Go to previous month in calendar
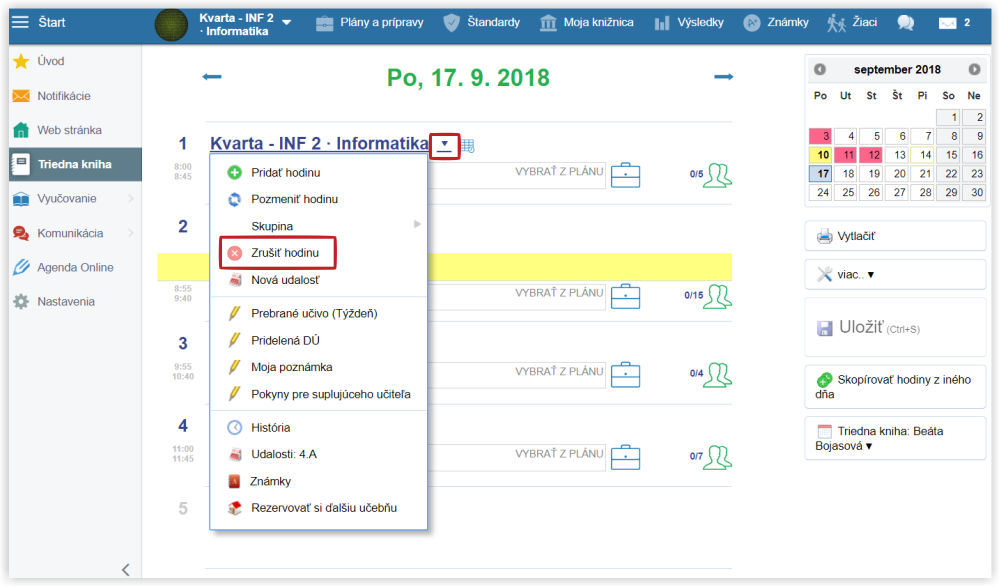 [x=820, y=70]
